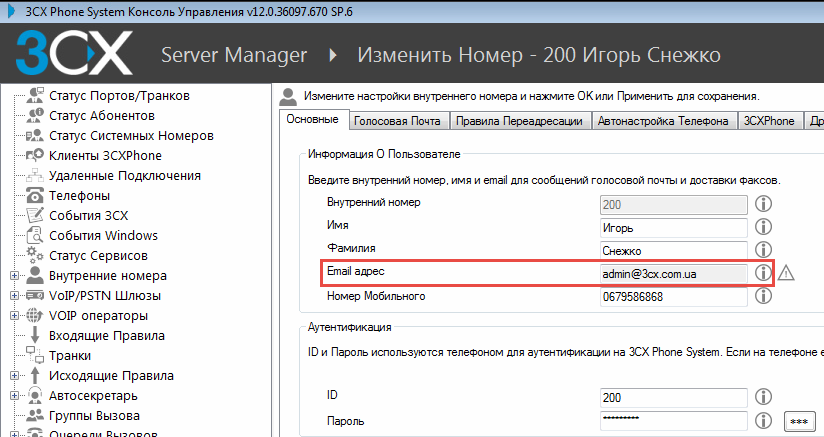Click the Статус Системных Номеров icon

[x=35, y=136]
